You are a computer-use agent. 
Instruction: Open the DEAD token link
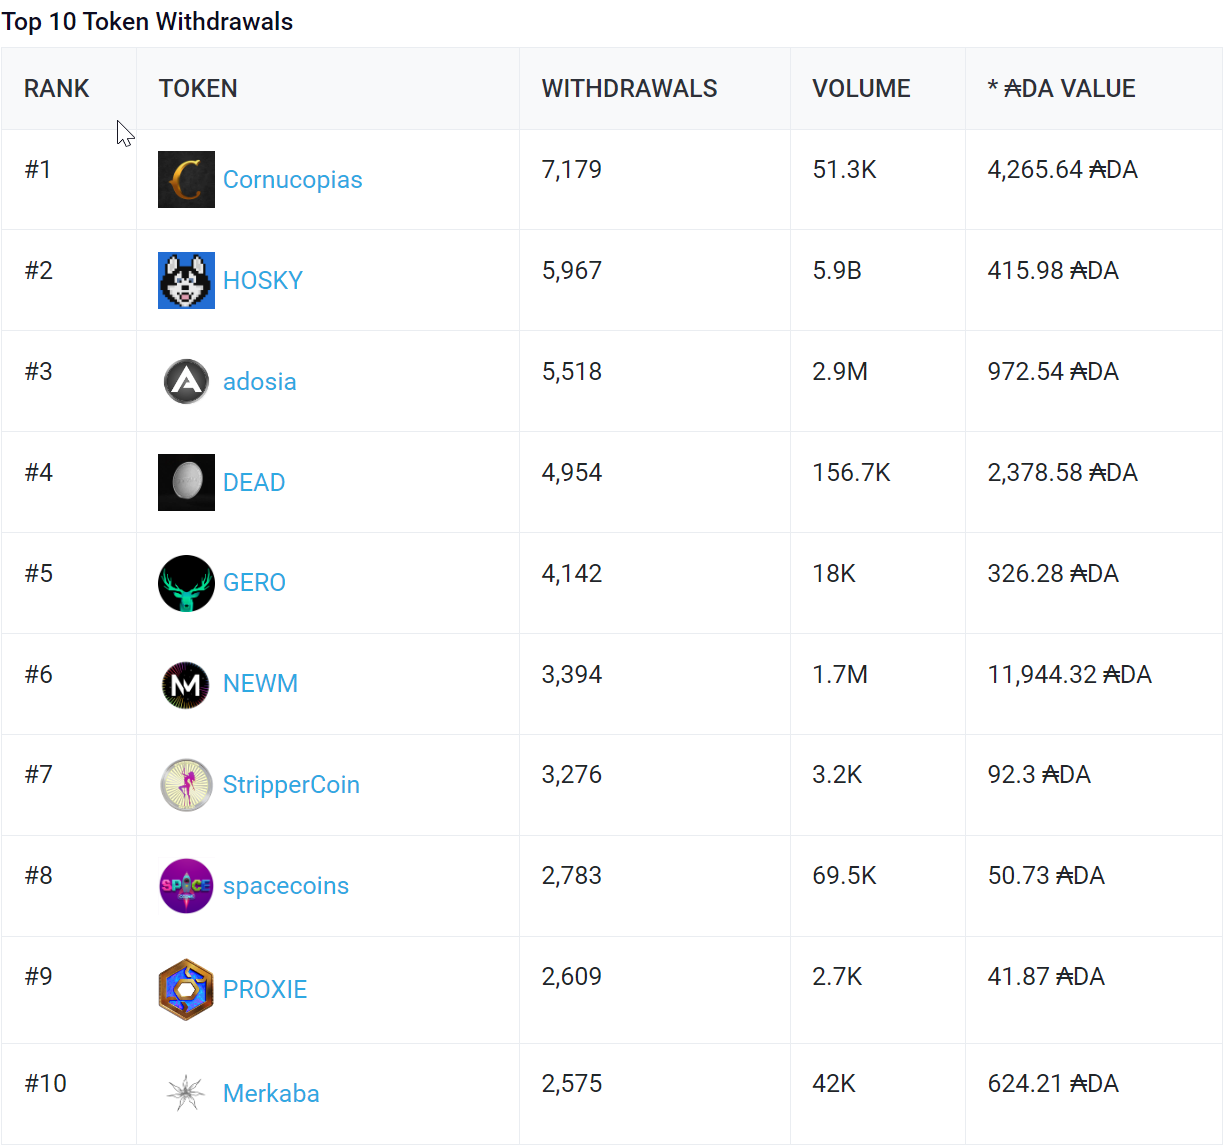[254, 483]
